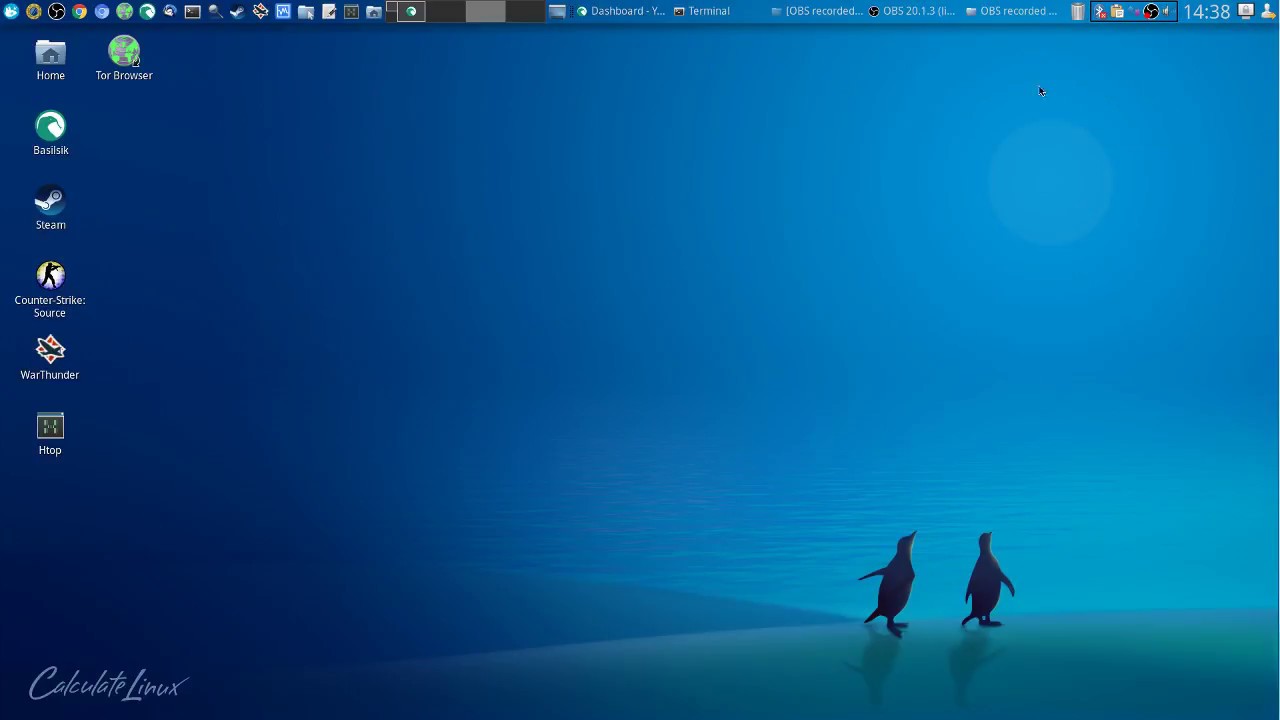Open the system monitor panel launcher
Screen dimensions: 1280x720
tap(283, 11)
